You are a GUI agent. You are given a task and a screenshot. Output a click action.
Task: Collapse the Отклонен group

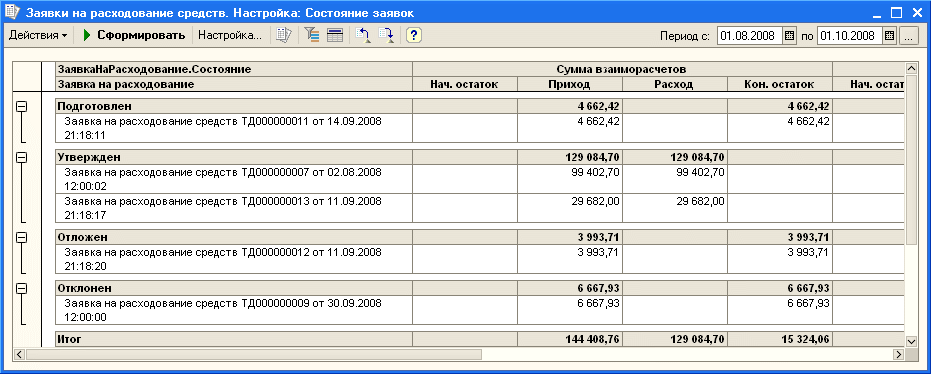pyautogui.click(x=21, y=288)
